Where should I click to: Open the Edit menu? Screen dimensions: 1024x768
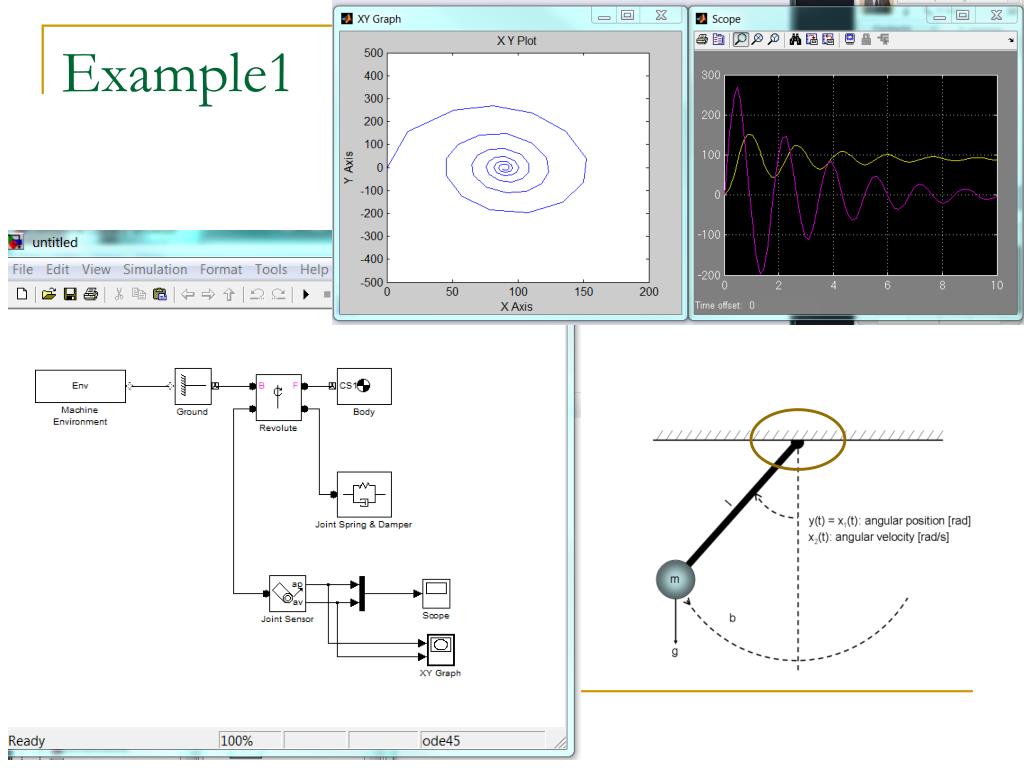point(57,269)
